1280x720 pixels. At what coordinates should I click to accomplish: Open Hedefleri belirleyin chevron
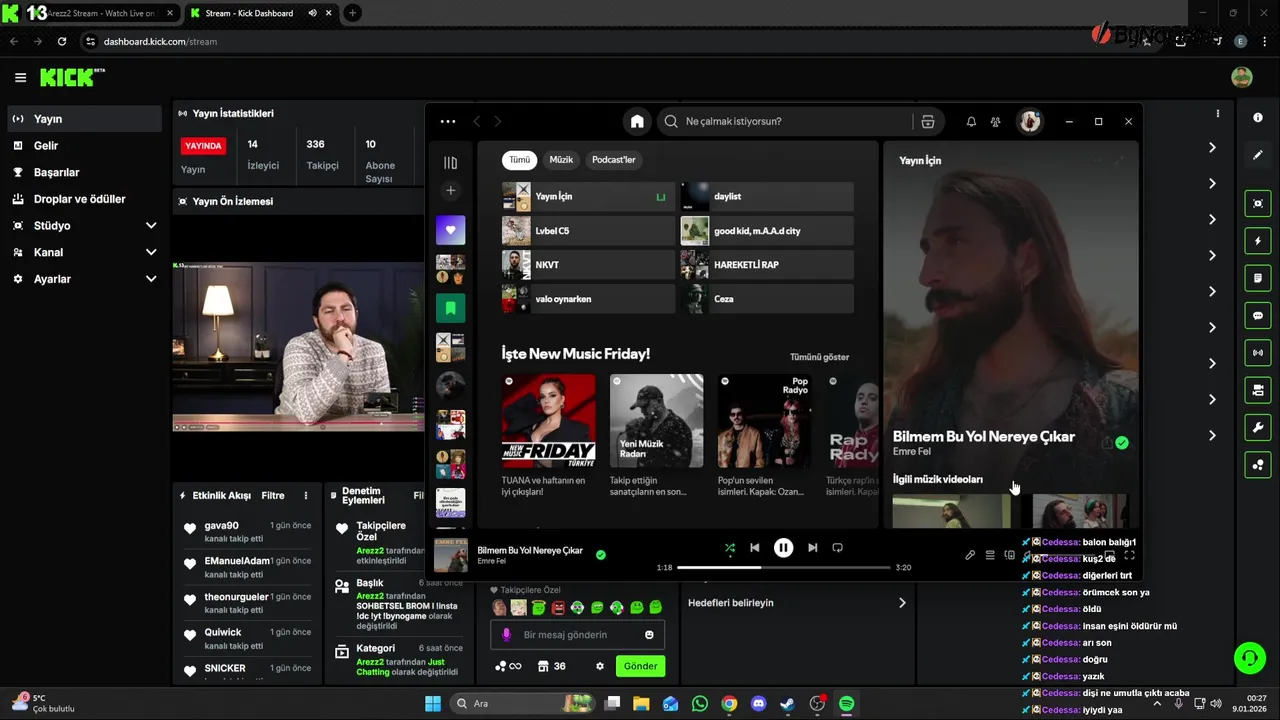(902, 603)
